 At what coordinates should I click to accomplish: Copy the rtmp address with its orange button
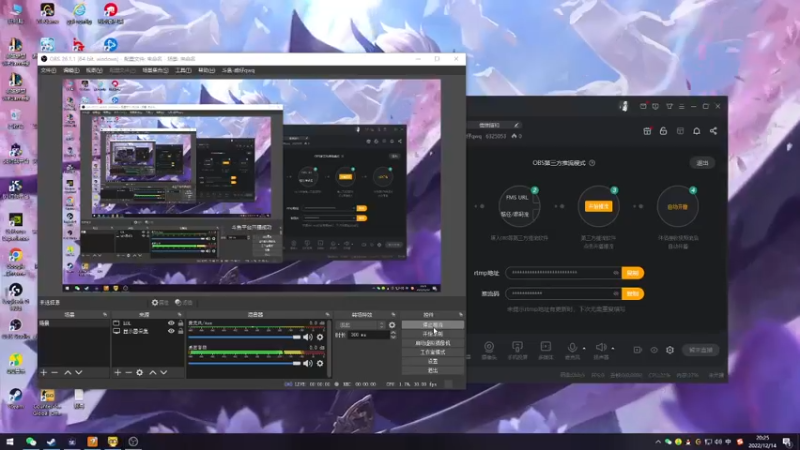(x=633, y=273)
